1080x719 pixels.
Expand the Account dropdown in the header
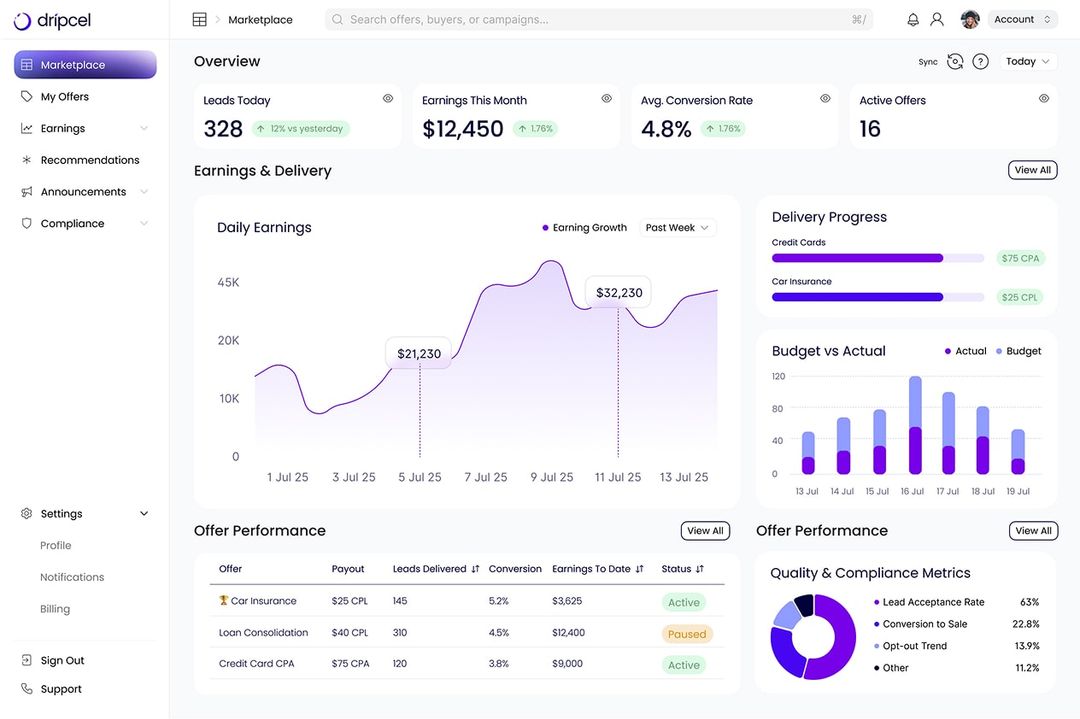(1022, 18)
